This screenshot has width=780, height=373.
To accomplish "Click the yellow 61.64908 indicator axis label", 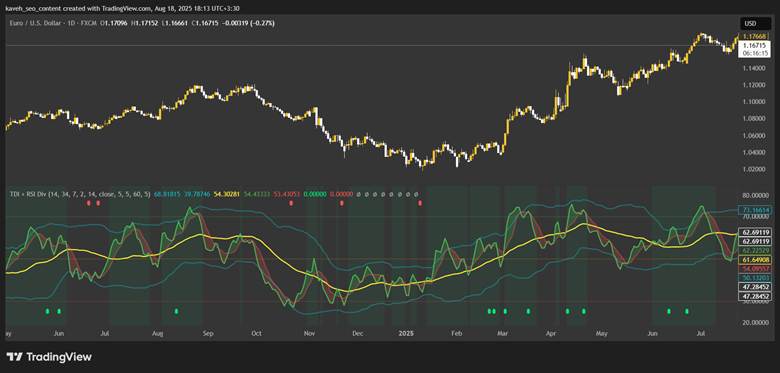I will [755, 260].
